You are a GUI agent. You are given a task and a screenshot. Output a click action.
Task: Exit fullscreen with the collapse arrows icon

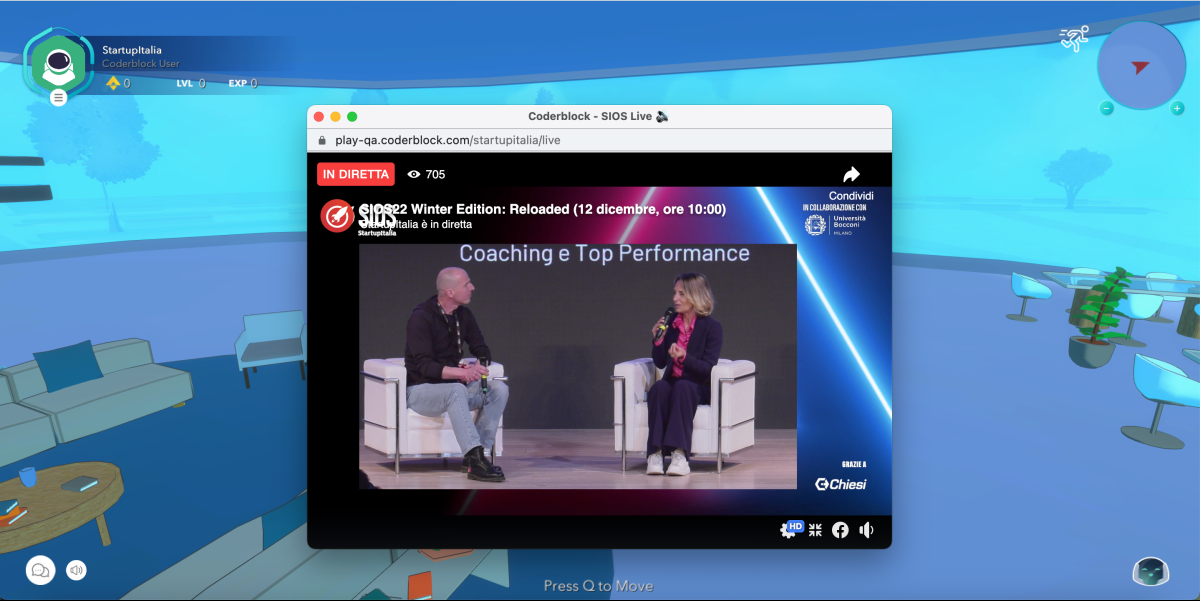[x=815, y=530]
